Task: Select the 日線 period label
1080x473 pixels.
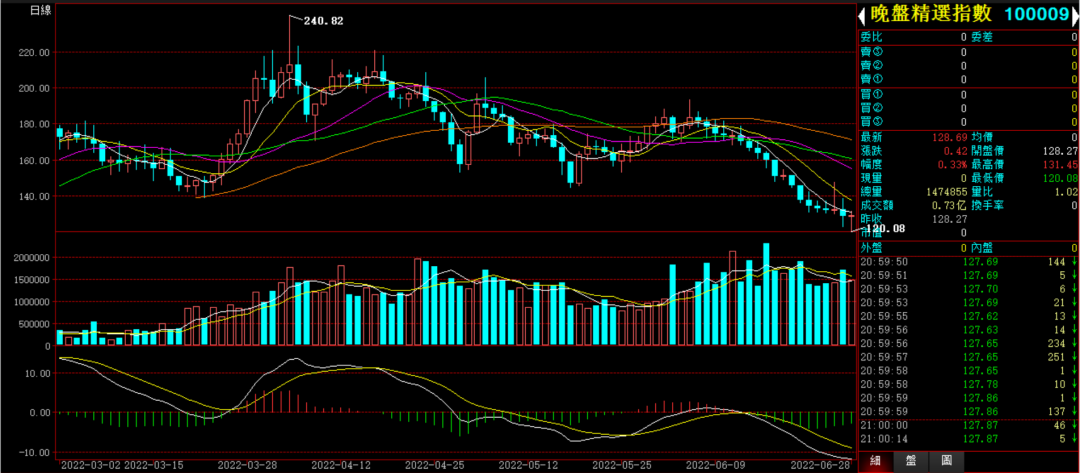Action: [39, 10]
